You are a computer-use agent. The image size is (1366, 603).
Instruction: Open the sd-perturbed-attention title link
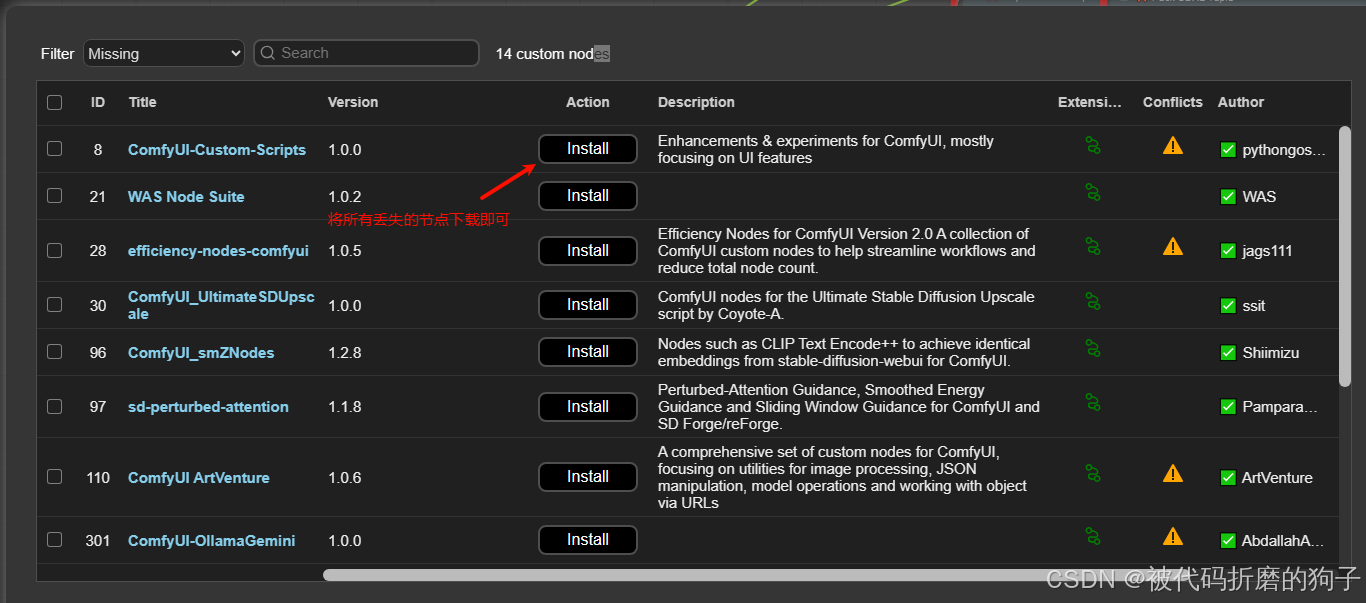208,407
